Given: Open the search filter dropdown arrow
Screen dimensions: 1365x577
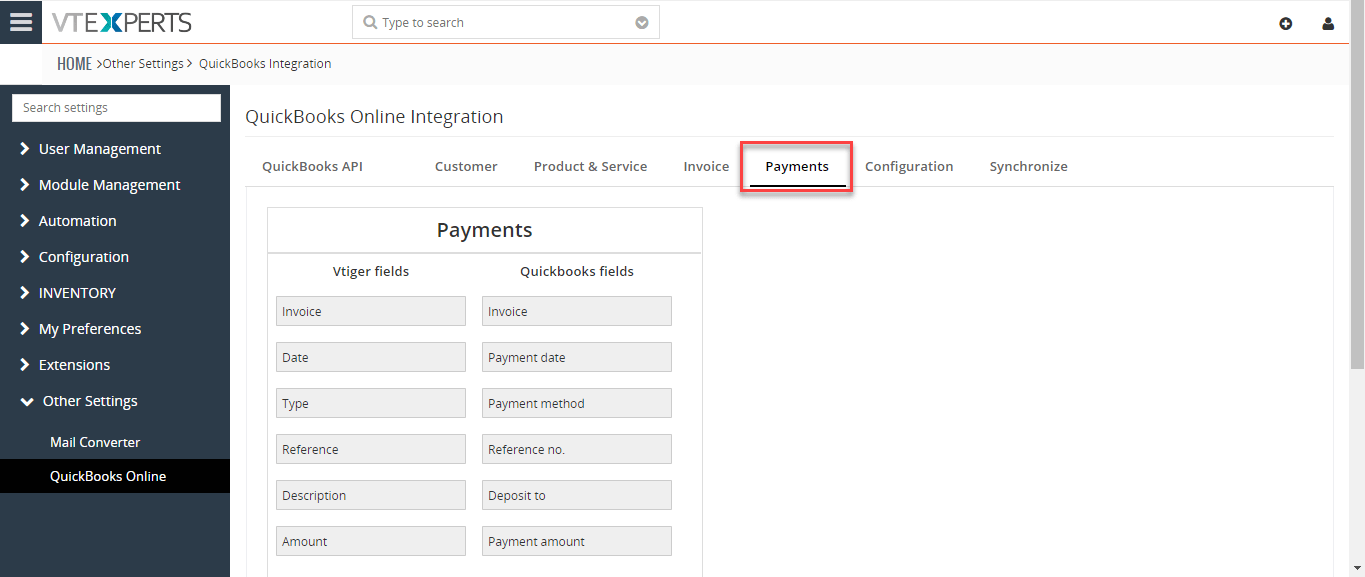Looking at the screenshot, I should 641,21.
